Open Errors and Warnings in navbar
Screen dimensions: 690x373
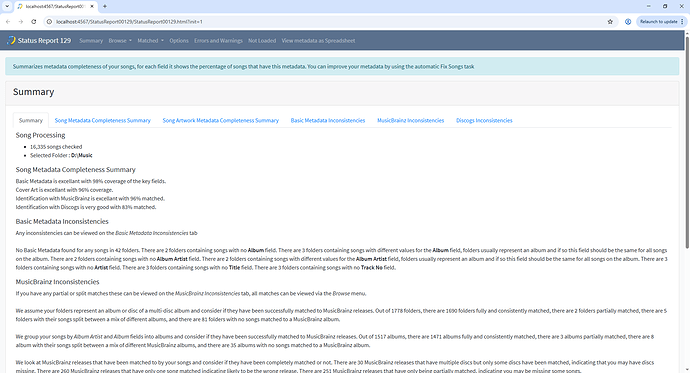(x=218, y=40)
